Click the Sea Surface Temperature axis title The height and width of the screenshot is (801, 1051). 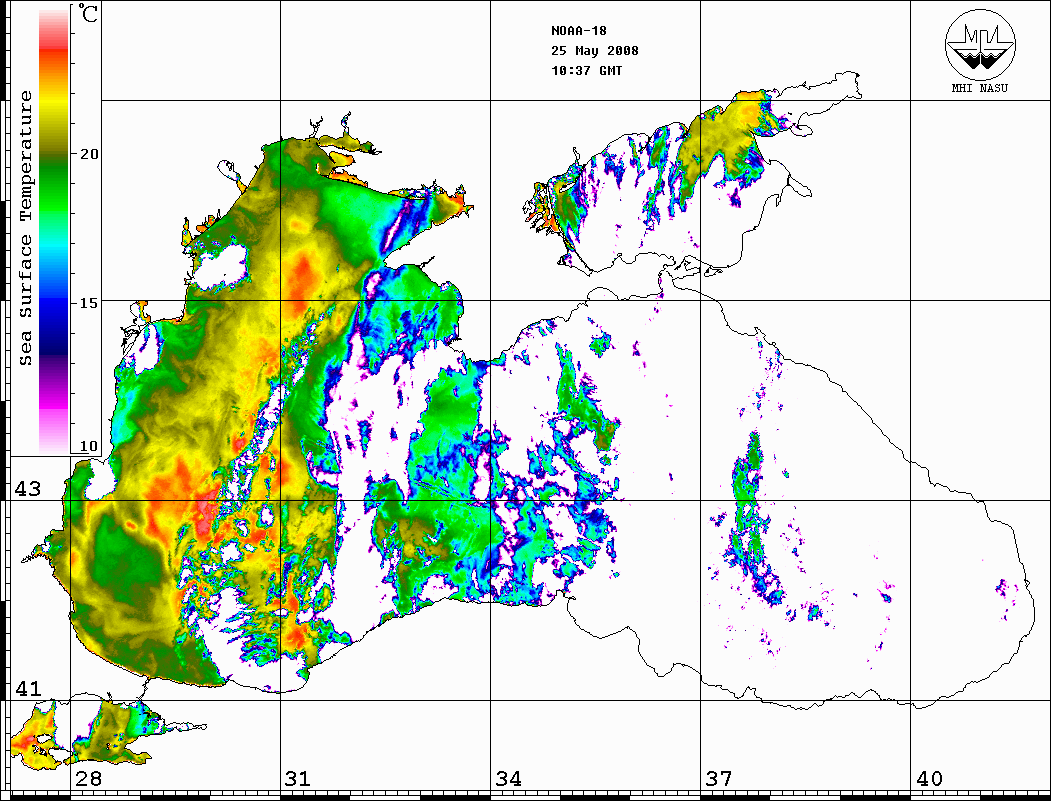click(26, 228)
